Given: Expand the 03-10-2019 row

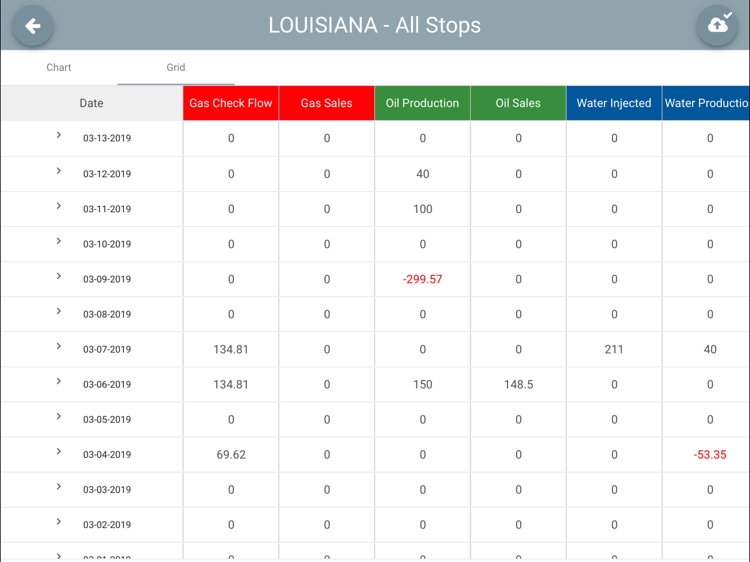Looking at the screenshot, I should pos(59,241).
